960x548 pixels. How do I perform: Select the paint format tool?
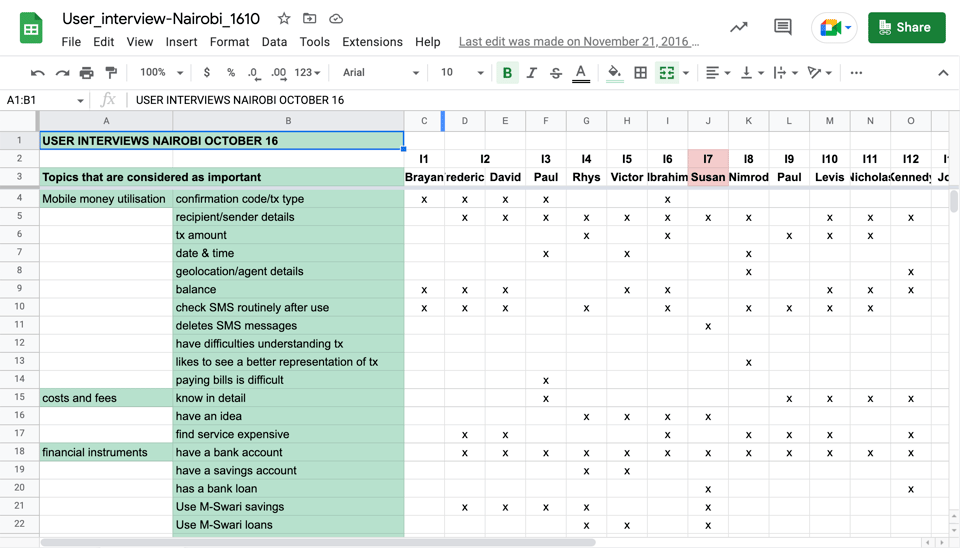[111, 73]
